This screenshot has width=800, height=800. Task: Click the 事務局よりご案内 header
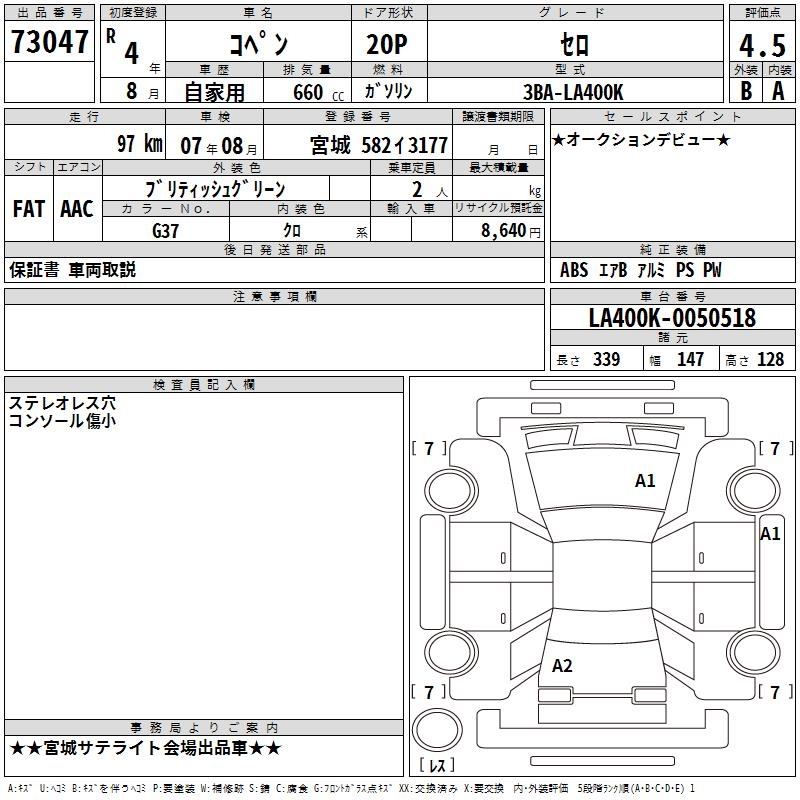pyautogui.click(x=204, y=728)
